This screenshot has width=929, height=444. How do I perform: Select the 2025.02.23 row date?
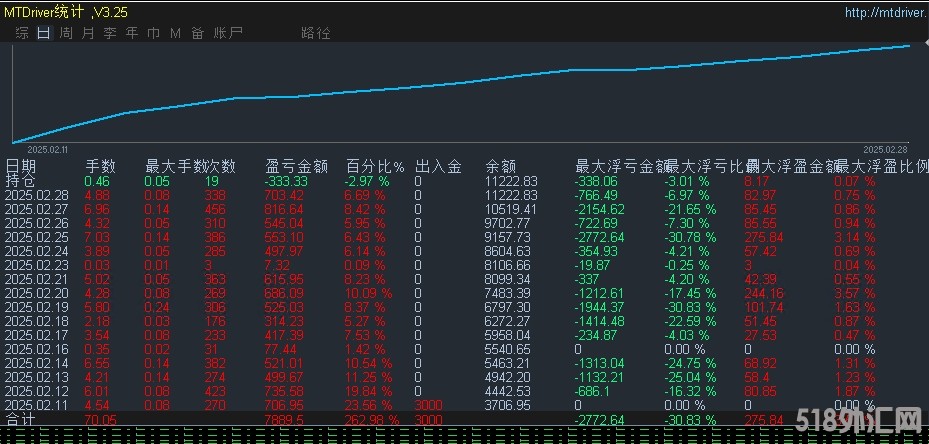click(x=37, y=266)
